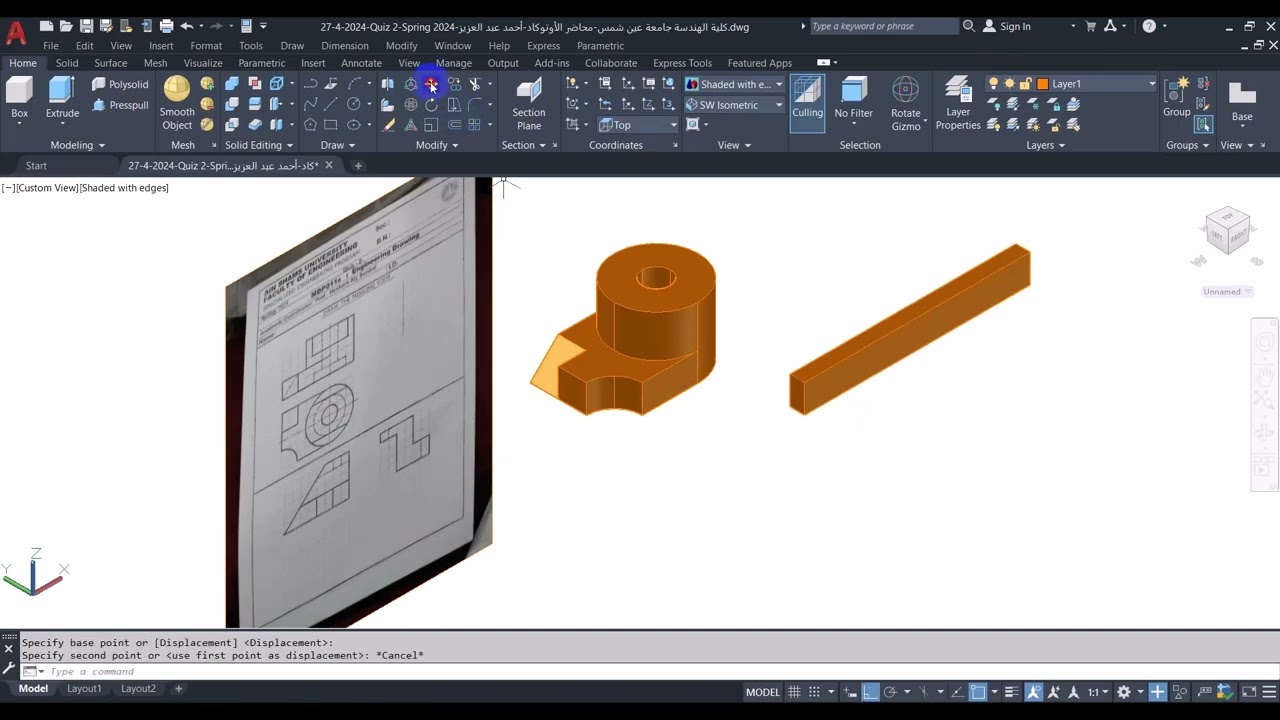Screen dimensions: 1280x720
Task: Click the Undo arrow in quick access toolbar
Action: coord(186,26)
